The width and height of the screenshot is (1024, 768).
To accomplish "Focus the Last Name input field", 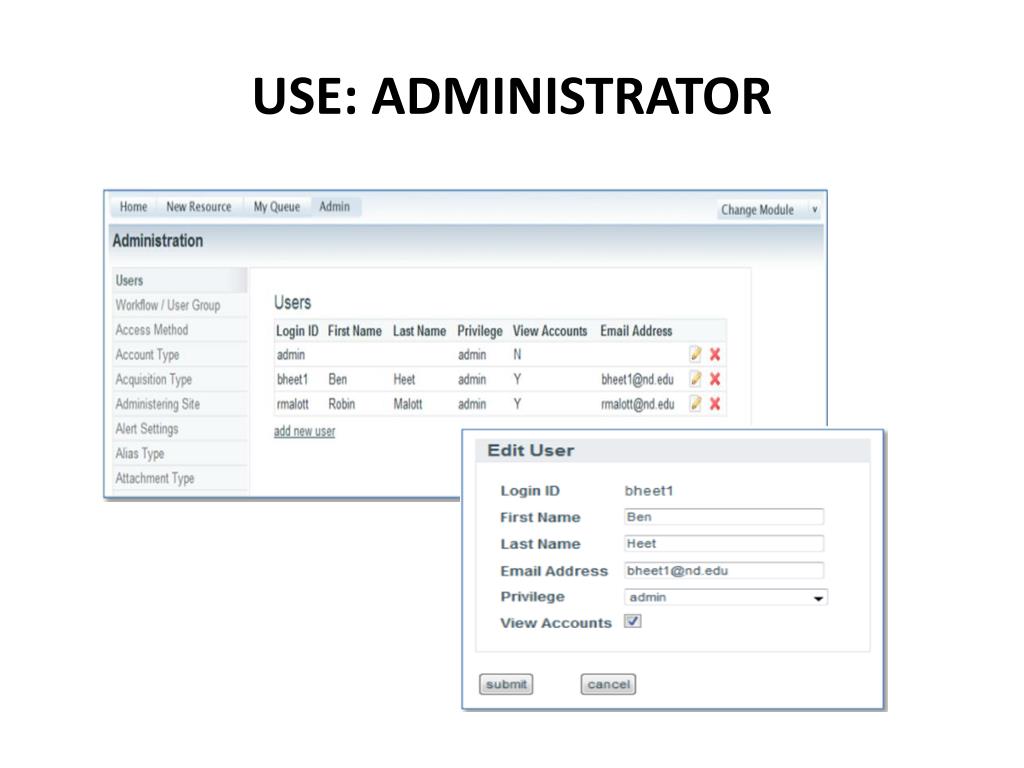I will (724, 544).
